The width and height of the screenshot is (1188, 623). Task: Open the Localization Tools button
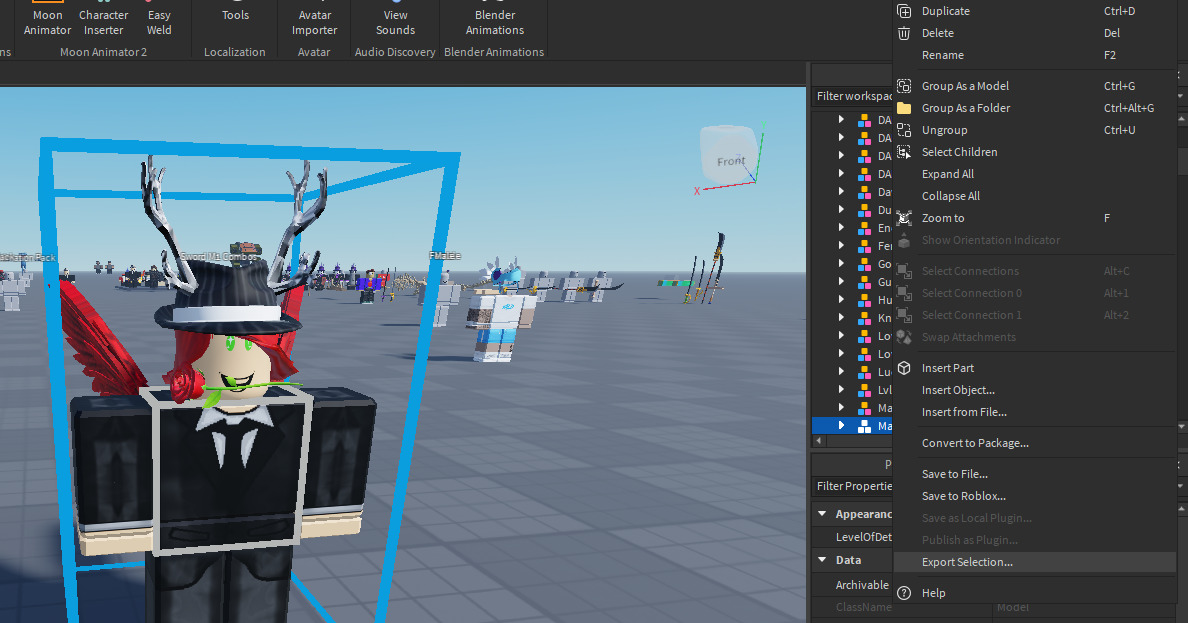[x=235, y=15]
